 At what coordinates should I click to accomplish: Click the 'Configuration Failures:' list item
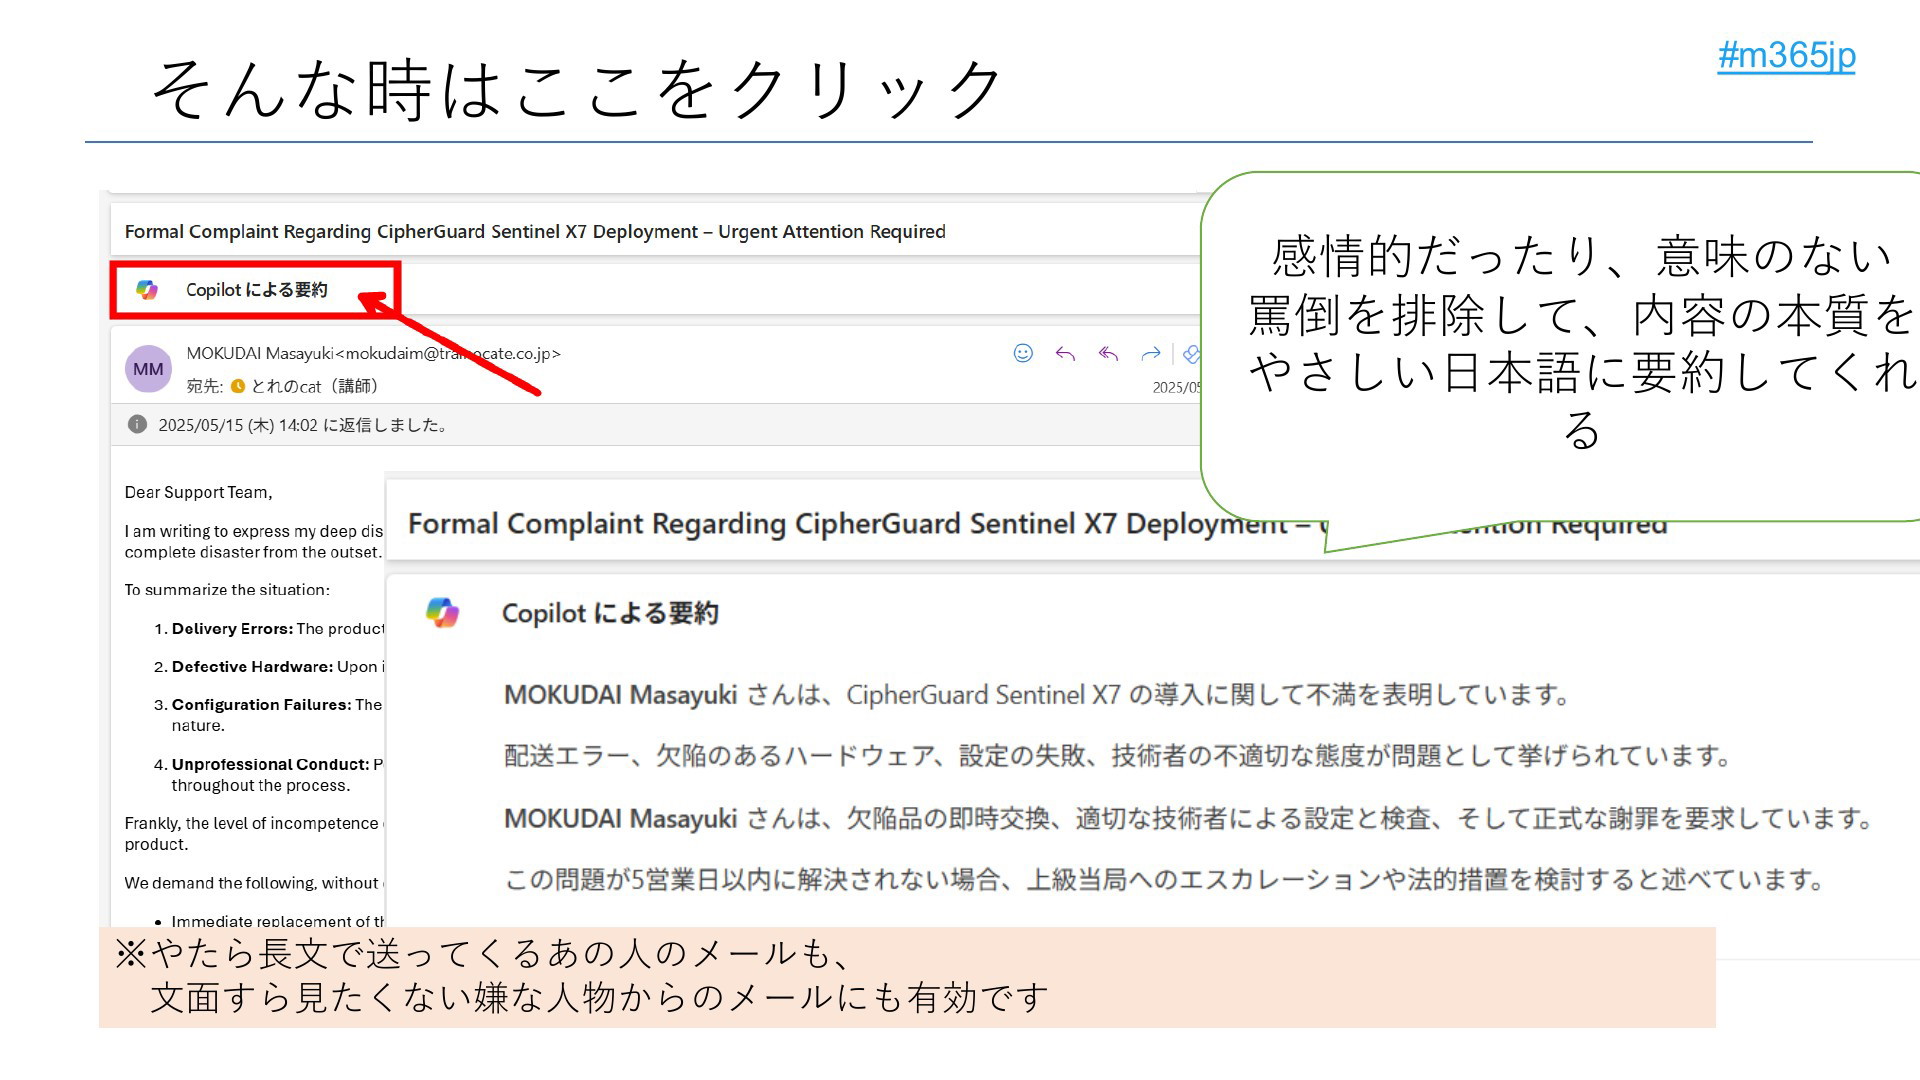(270, 715)
